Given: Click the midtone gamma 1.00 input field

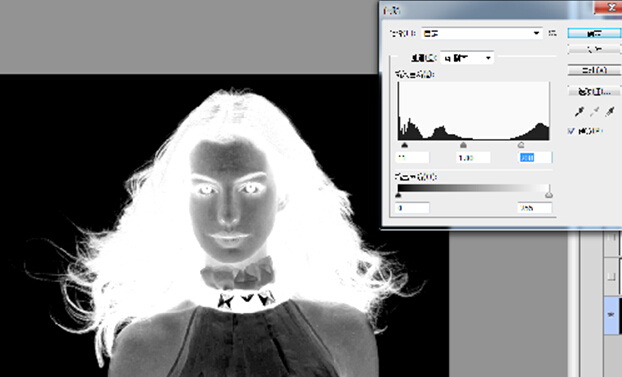Looking at the screenshot, I should [473, 158].
